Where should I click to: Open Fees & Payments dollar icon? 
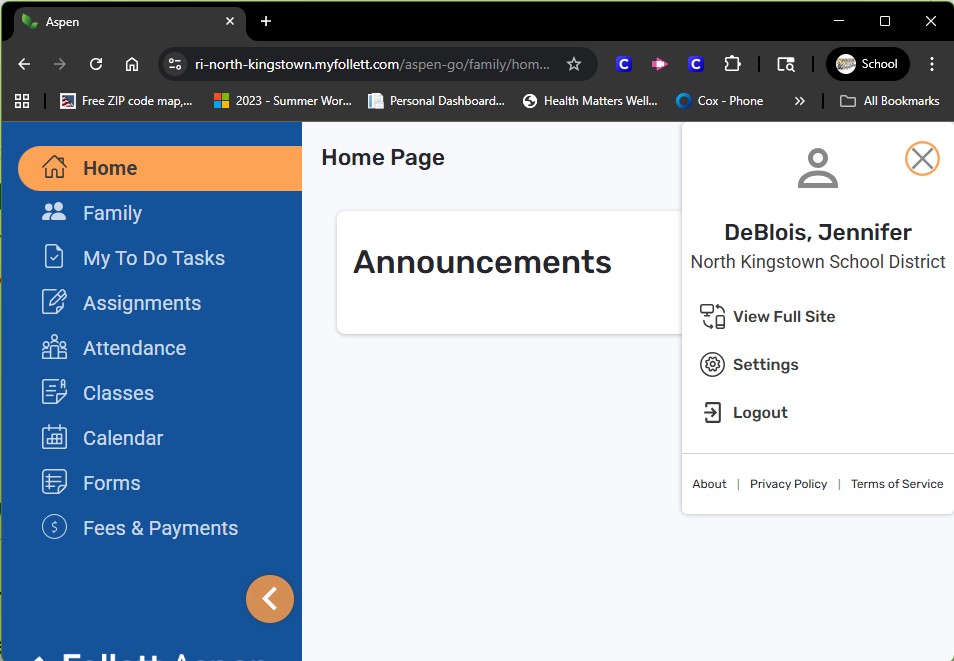tap(54, 527)
